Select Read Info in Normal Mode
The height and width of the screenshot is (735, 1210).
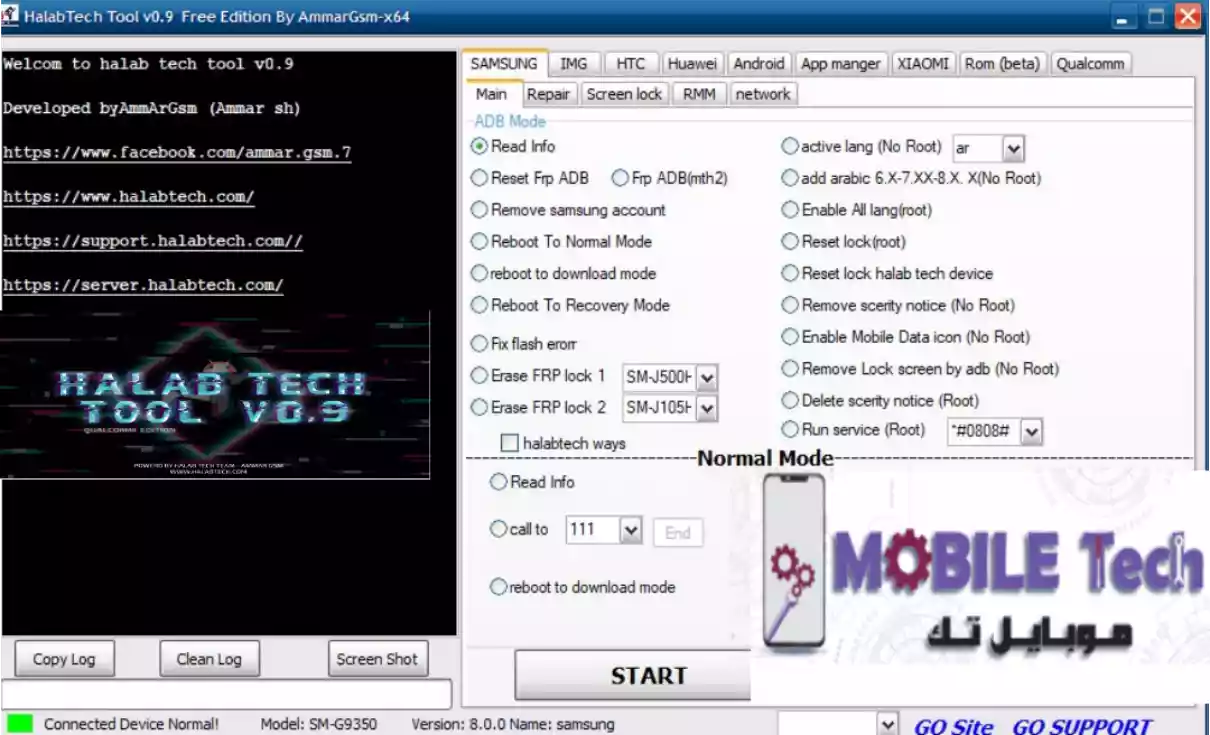point(532,482)
